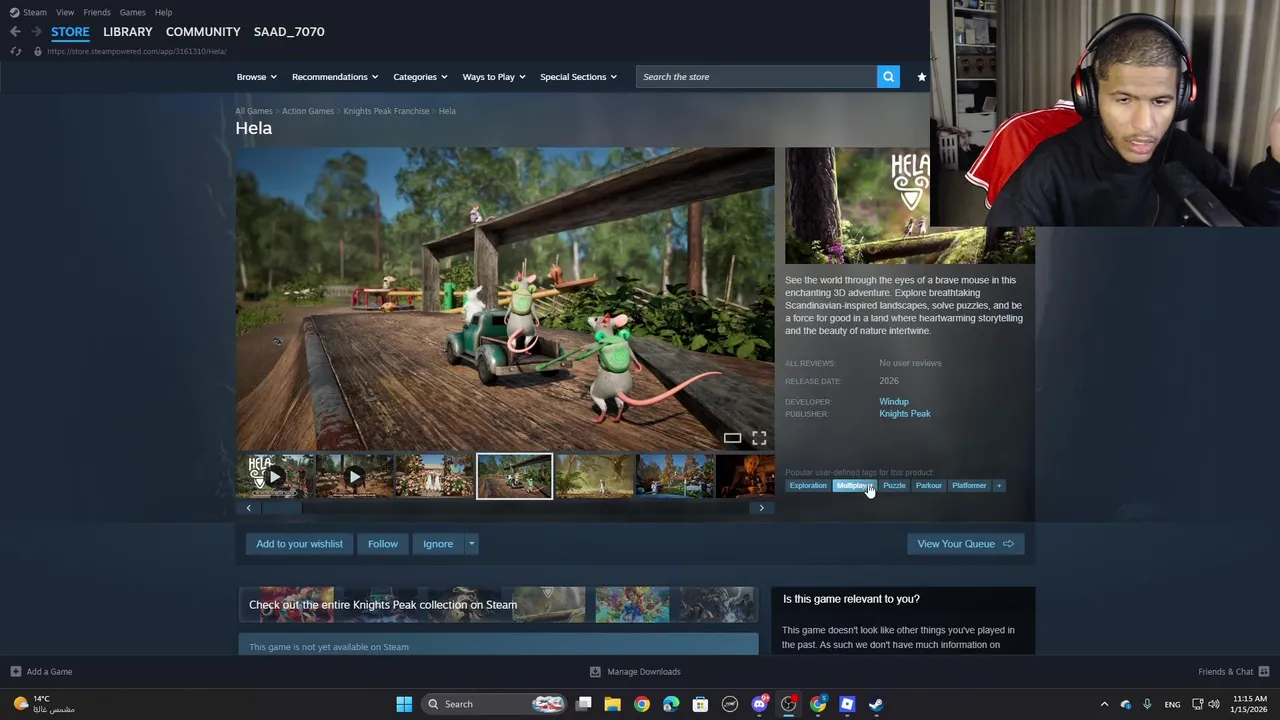Open the Windows Start menu
1280x720 pixels.
click(404, 704)
